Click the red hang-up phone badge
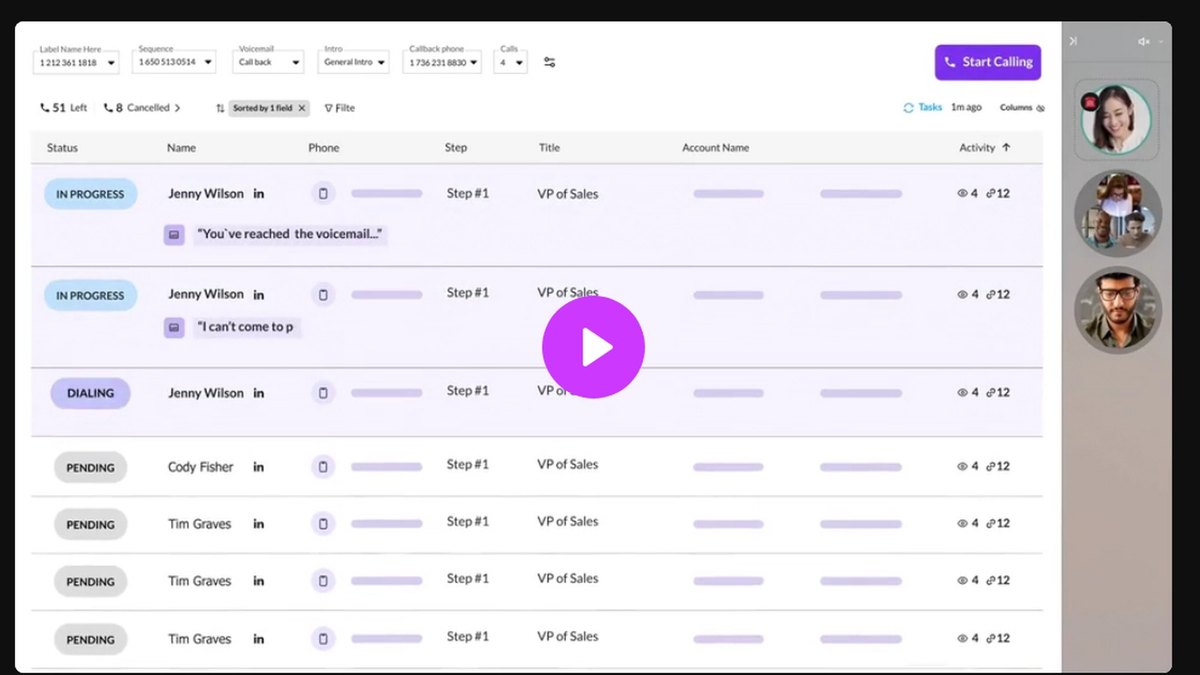 pyautogui.click(x=1090, y=101)
